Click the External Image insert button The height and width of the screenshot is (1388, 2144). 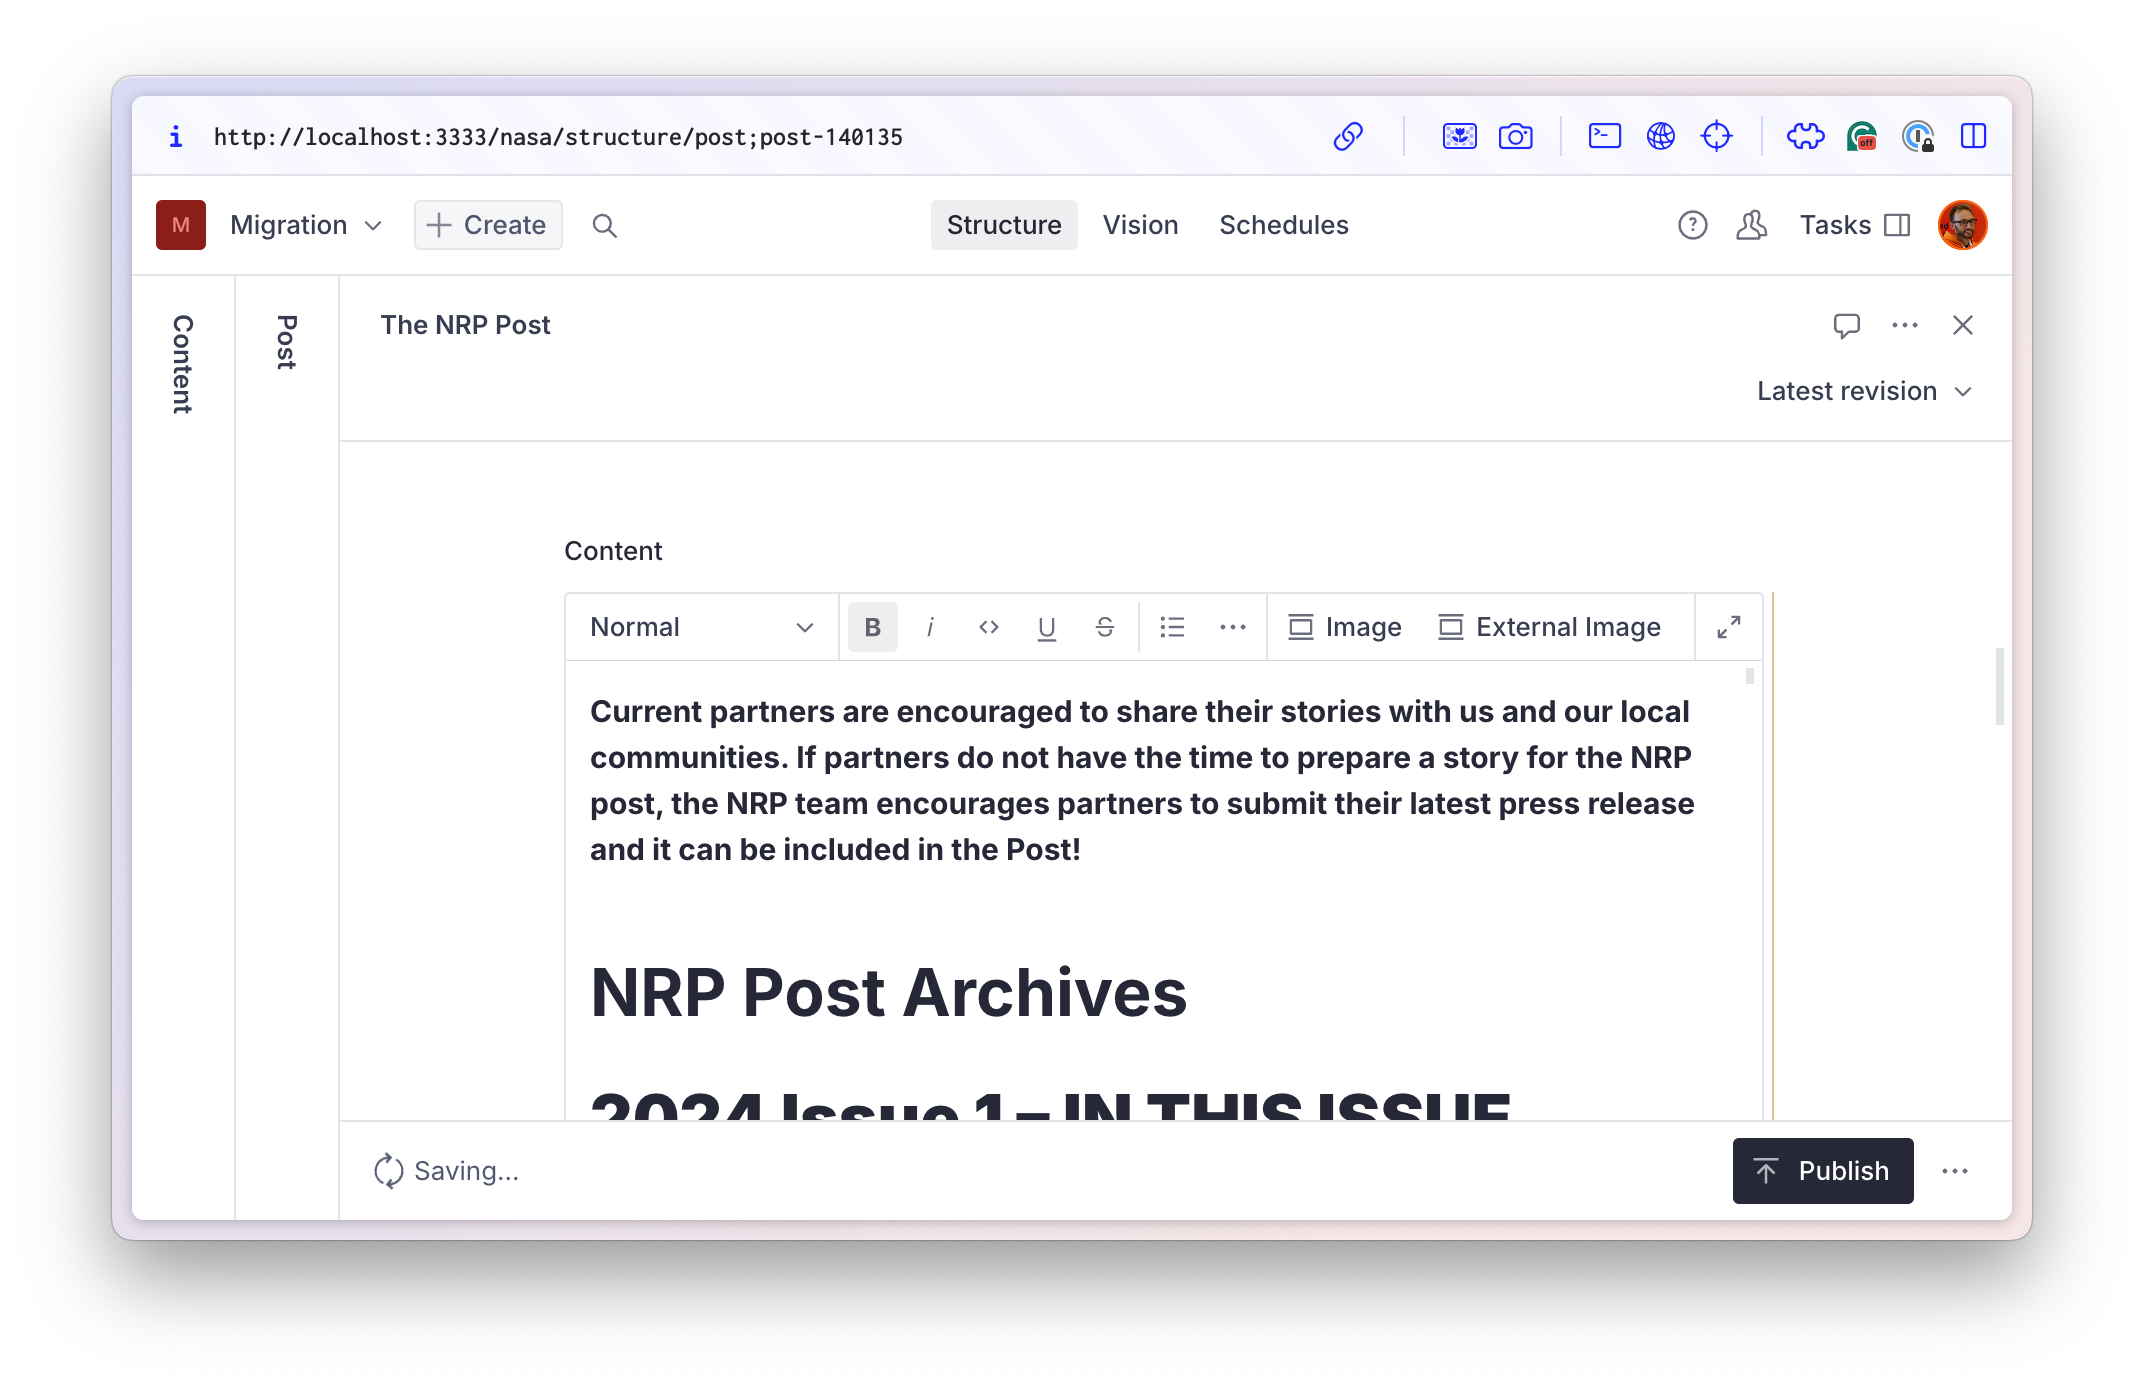coord(1549,627)
